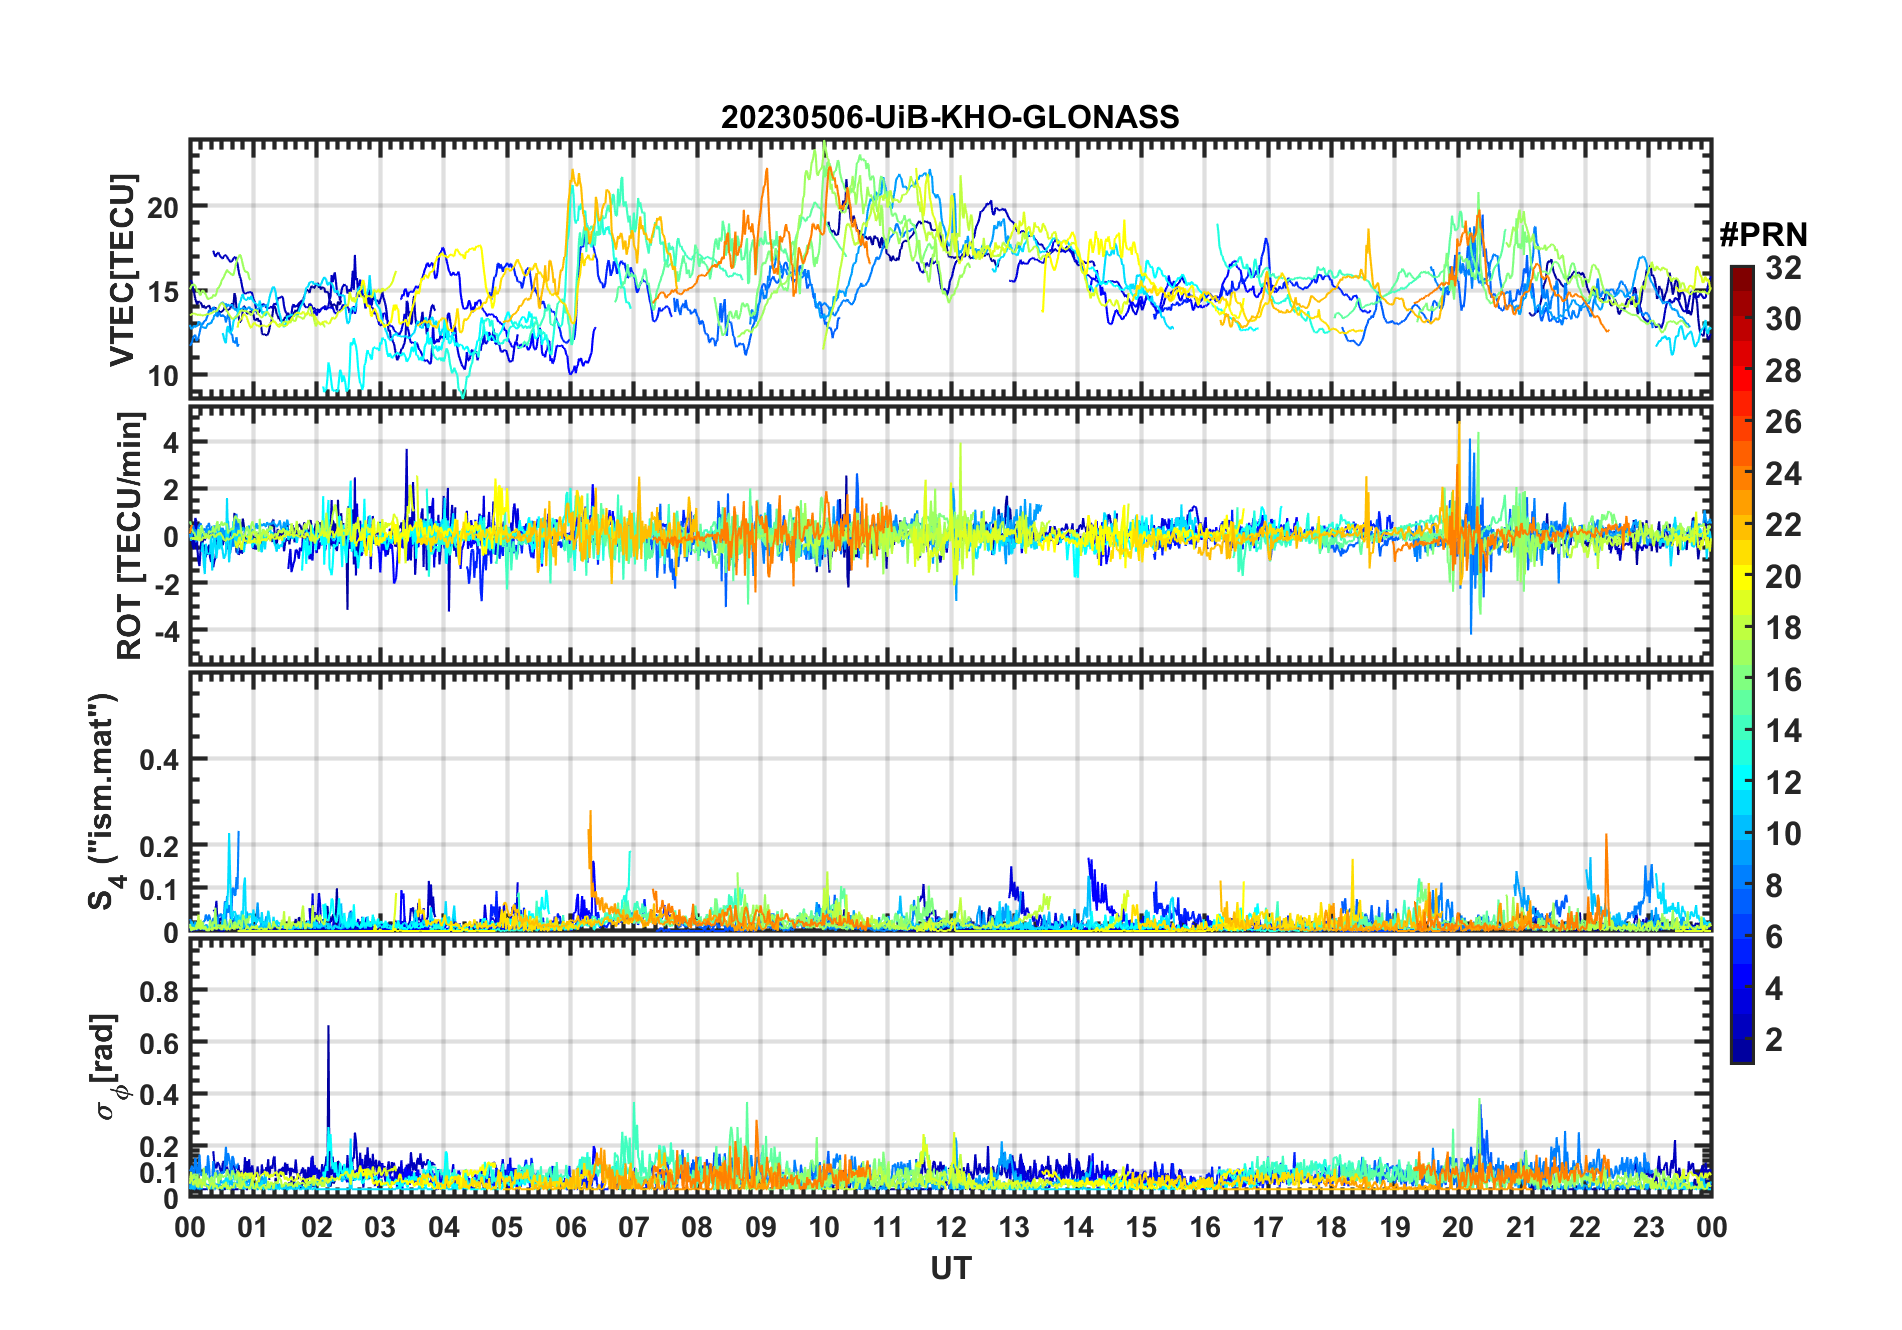The width and height of the screenshot is (1902, 1330).
Task: Click x-axis tick label 21
Action: (1522, 1227)
